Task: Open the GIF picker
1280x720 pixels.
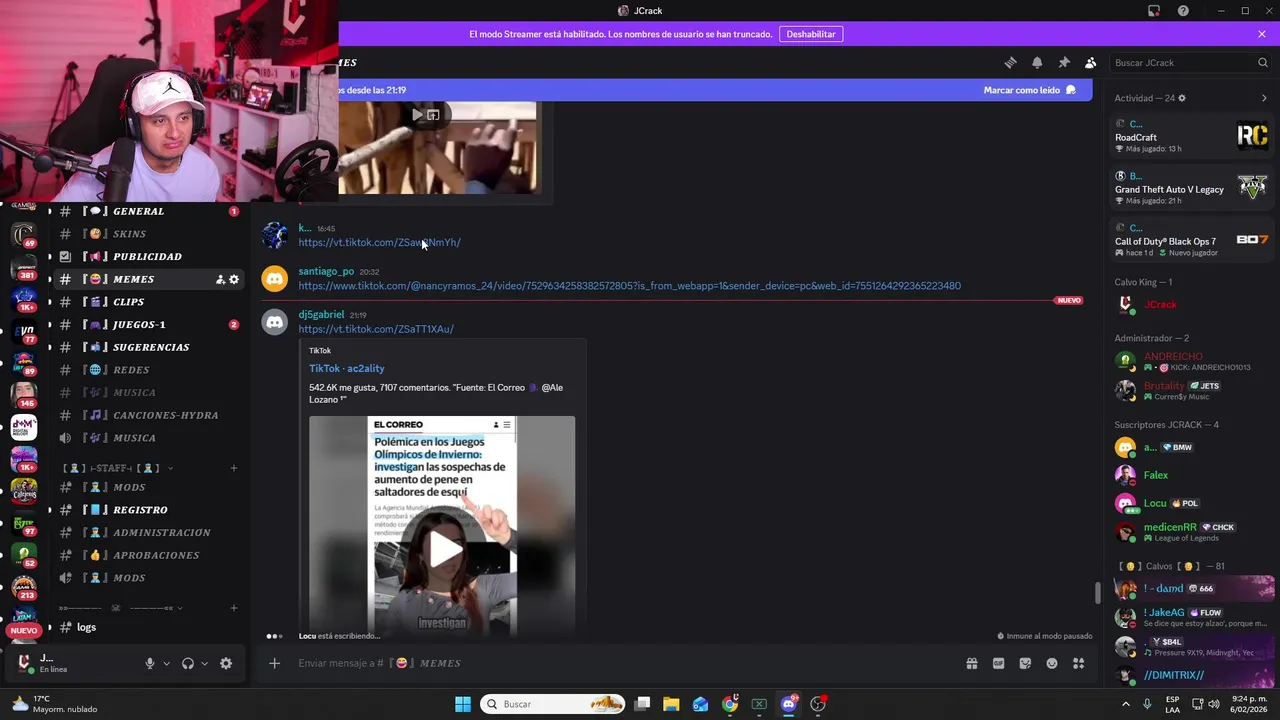Action: 998,663
